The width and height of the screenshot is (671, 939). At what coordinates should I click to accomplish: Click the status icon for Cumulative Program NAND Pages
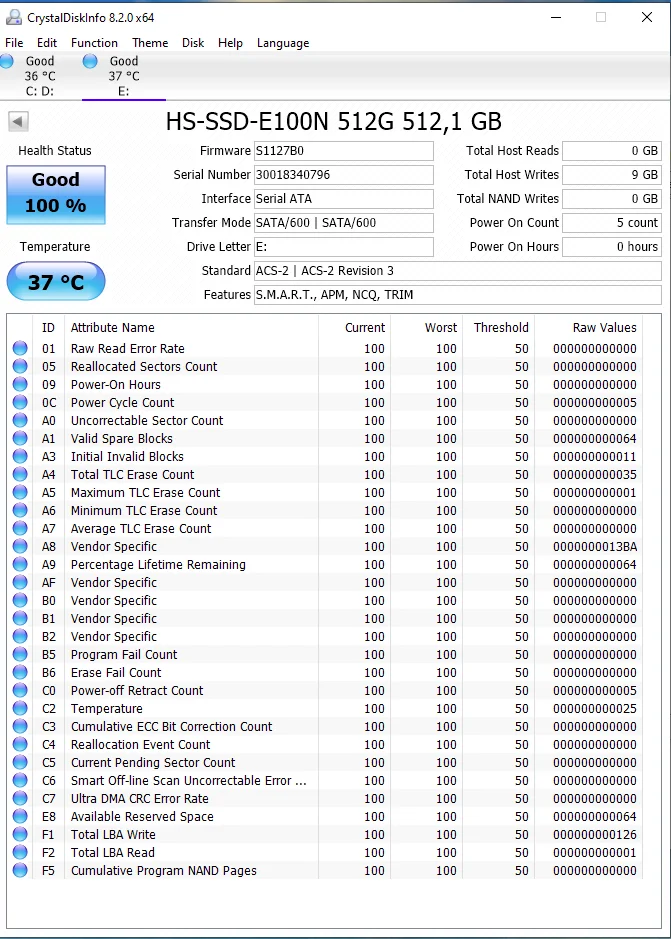[20, 870]
